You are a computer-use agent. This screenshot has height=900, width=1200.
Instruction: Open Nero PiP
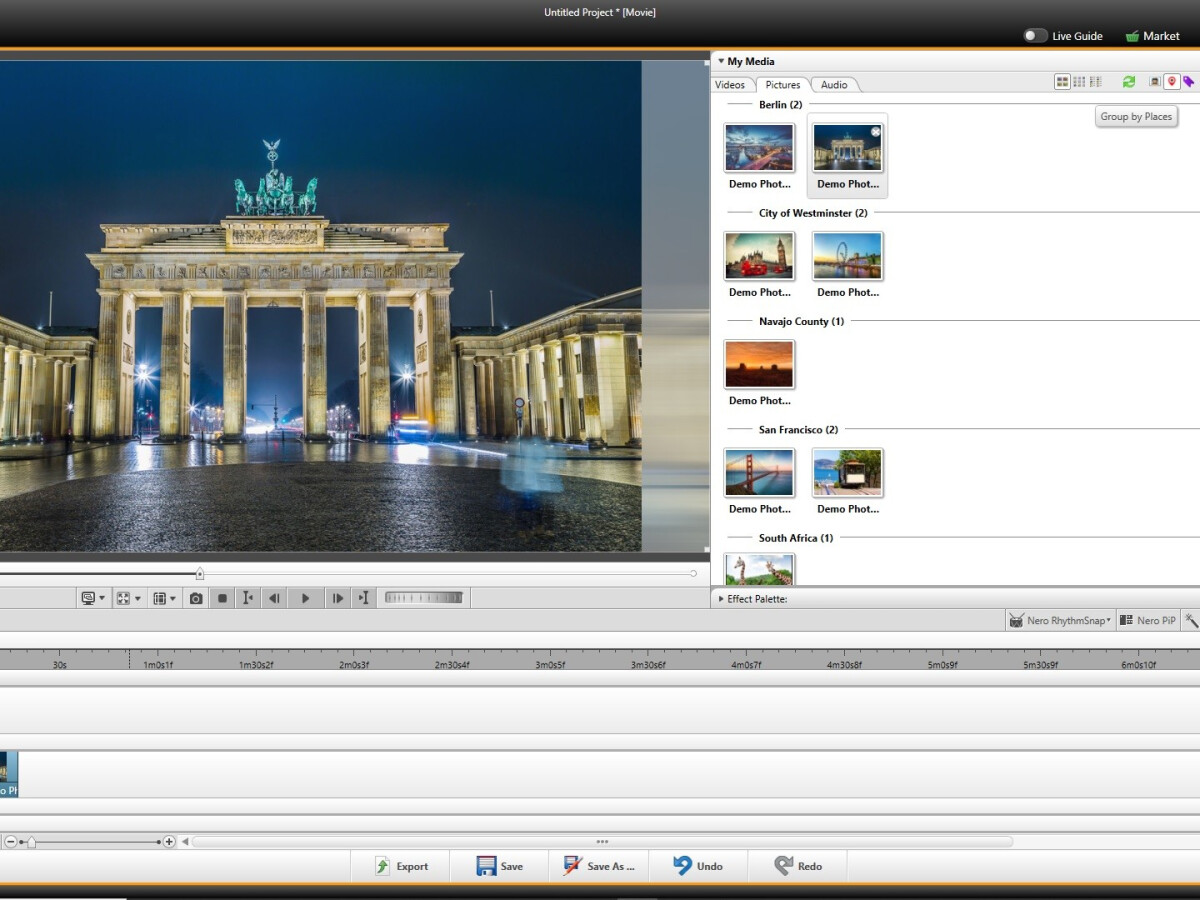coord(1145,620)
